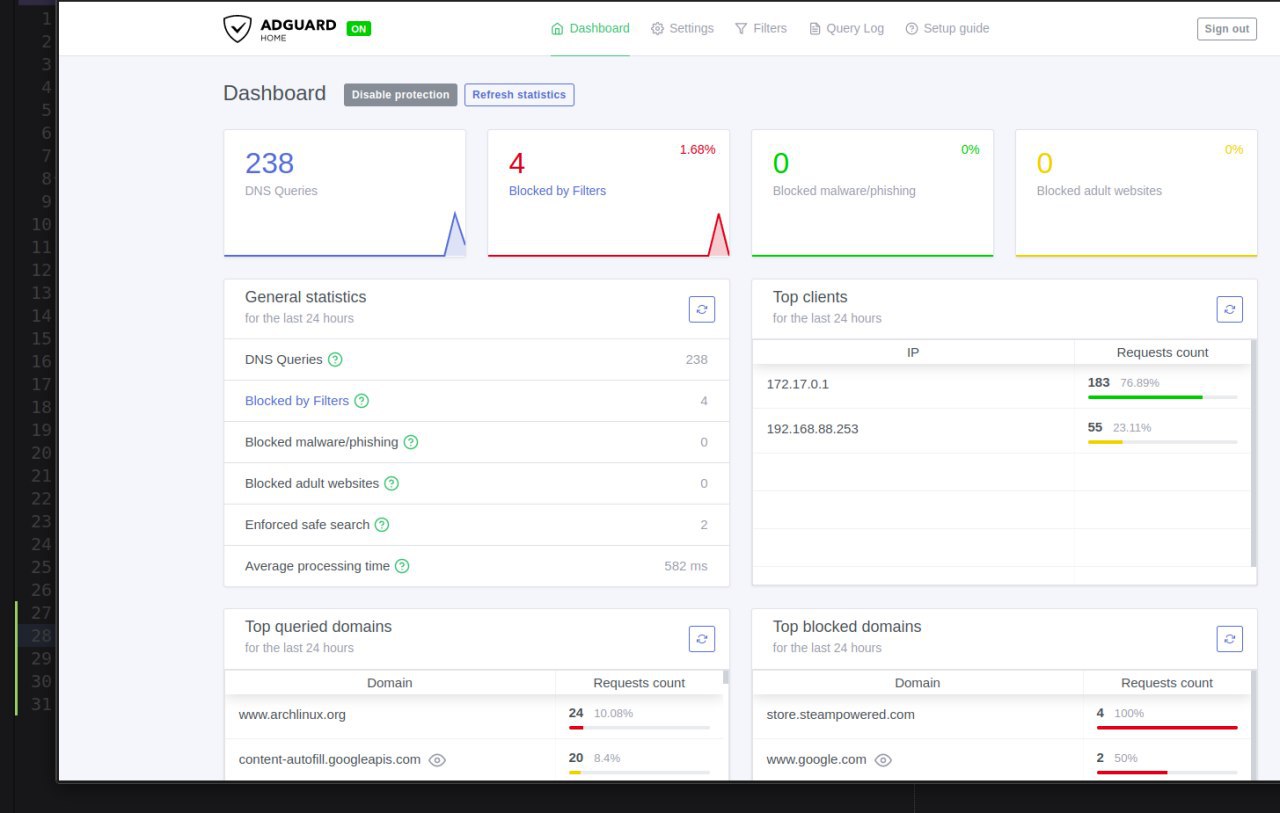Click red progress bar for store.steampowered.com

[1167, 728]
